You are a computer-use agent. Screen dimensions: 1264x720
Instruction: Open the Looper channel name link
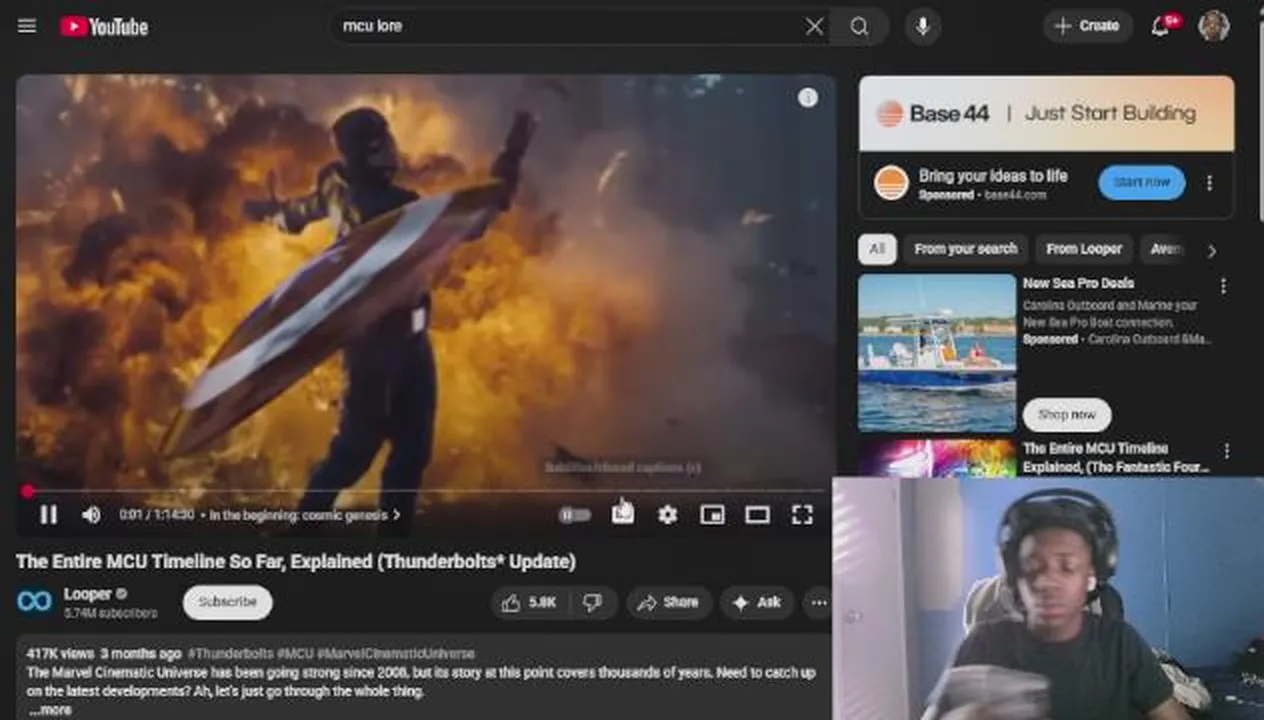tap(88, 594)
